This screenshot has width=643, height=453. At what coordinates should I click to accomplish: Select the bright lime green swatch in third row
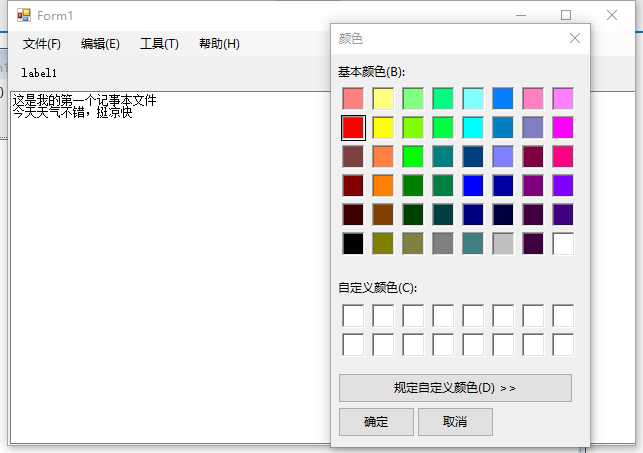pos(413,157)
